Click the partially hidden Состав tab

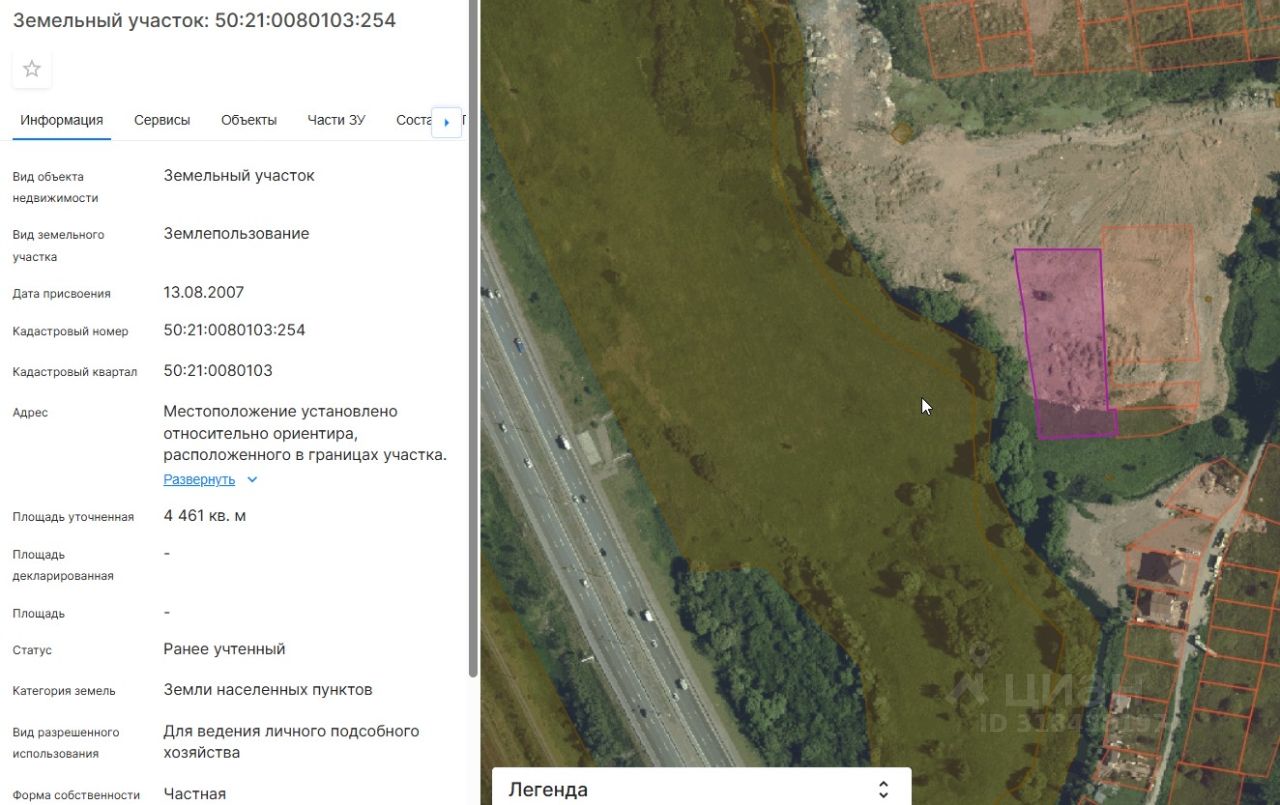[x=414, y=120]
